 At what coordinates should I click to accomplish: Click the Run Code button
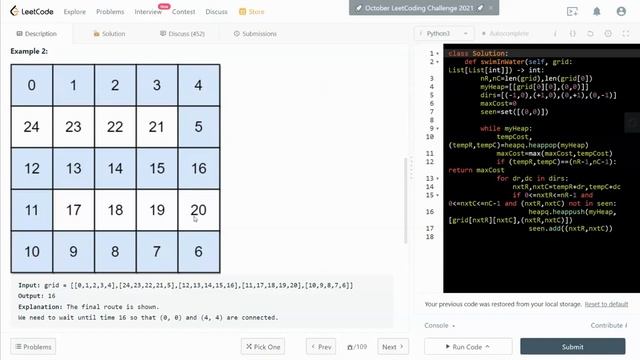point(468,347)
